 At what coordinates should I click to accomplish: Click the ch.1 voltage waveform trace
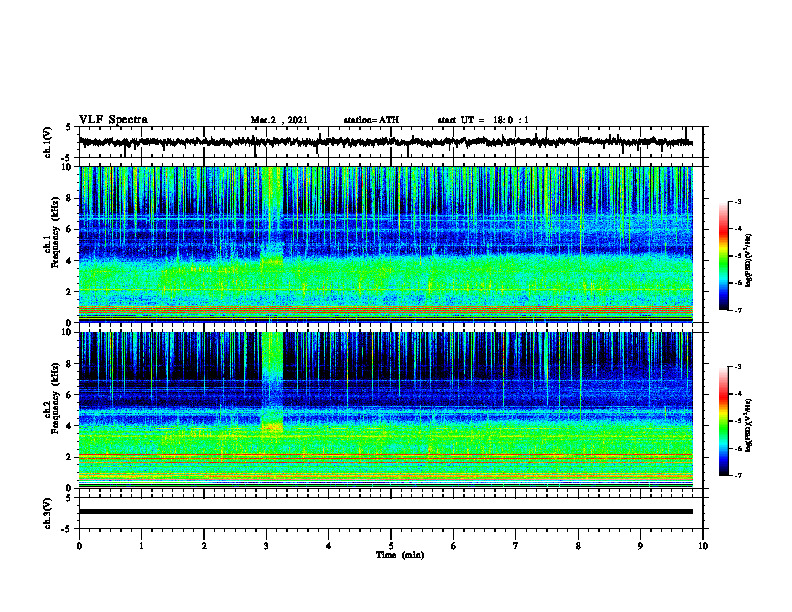tap(385, 142)
